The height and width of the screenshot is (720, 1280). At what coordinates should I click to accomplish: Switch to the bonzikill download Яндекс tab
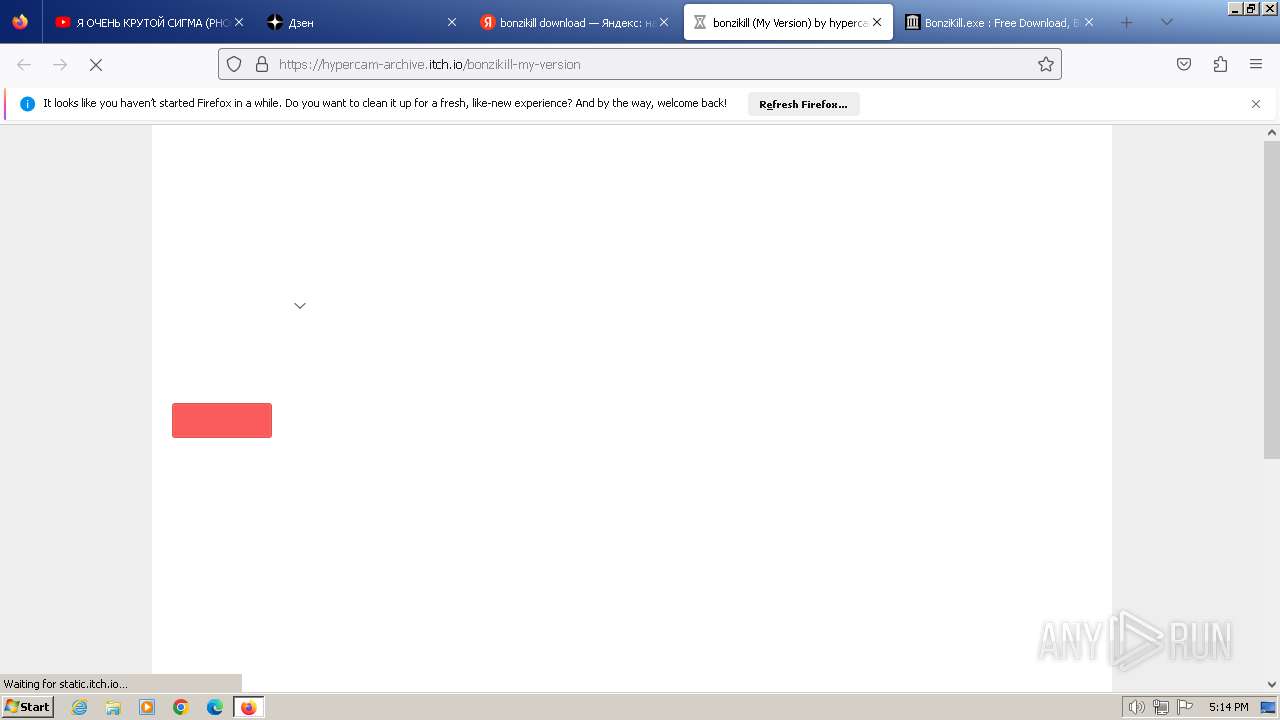[574, 22]
